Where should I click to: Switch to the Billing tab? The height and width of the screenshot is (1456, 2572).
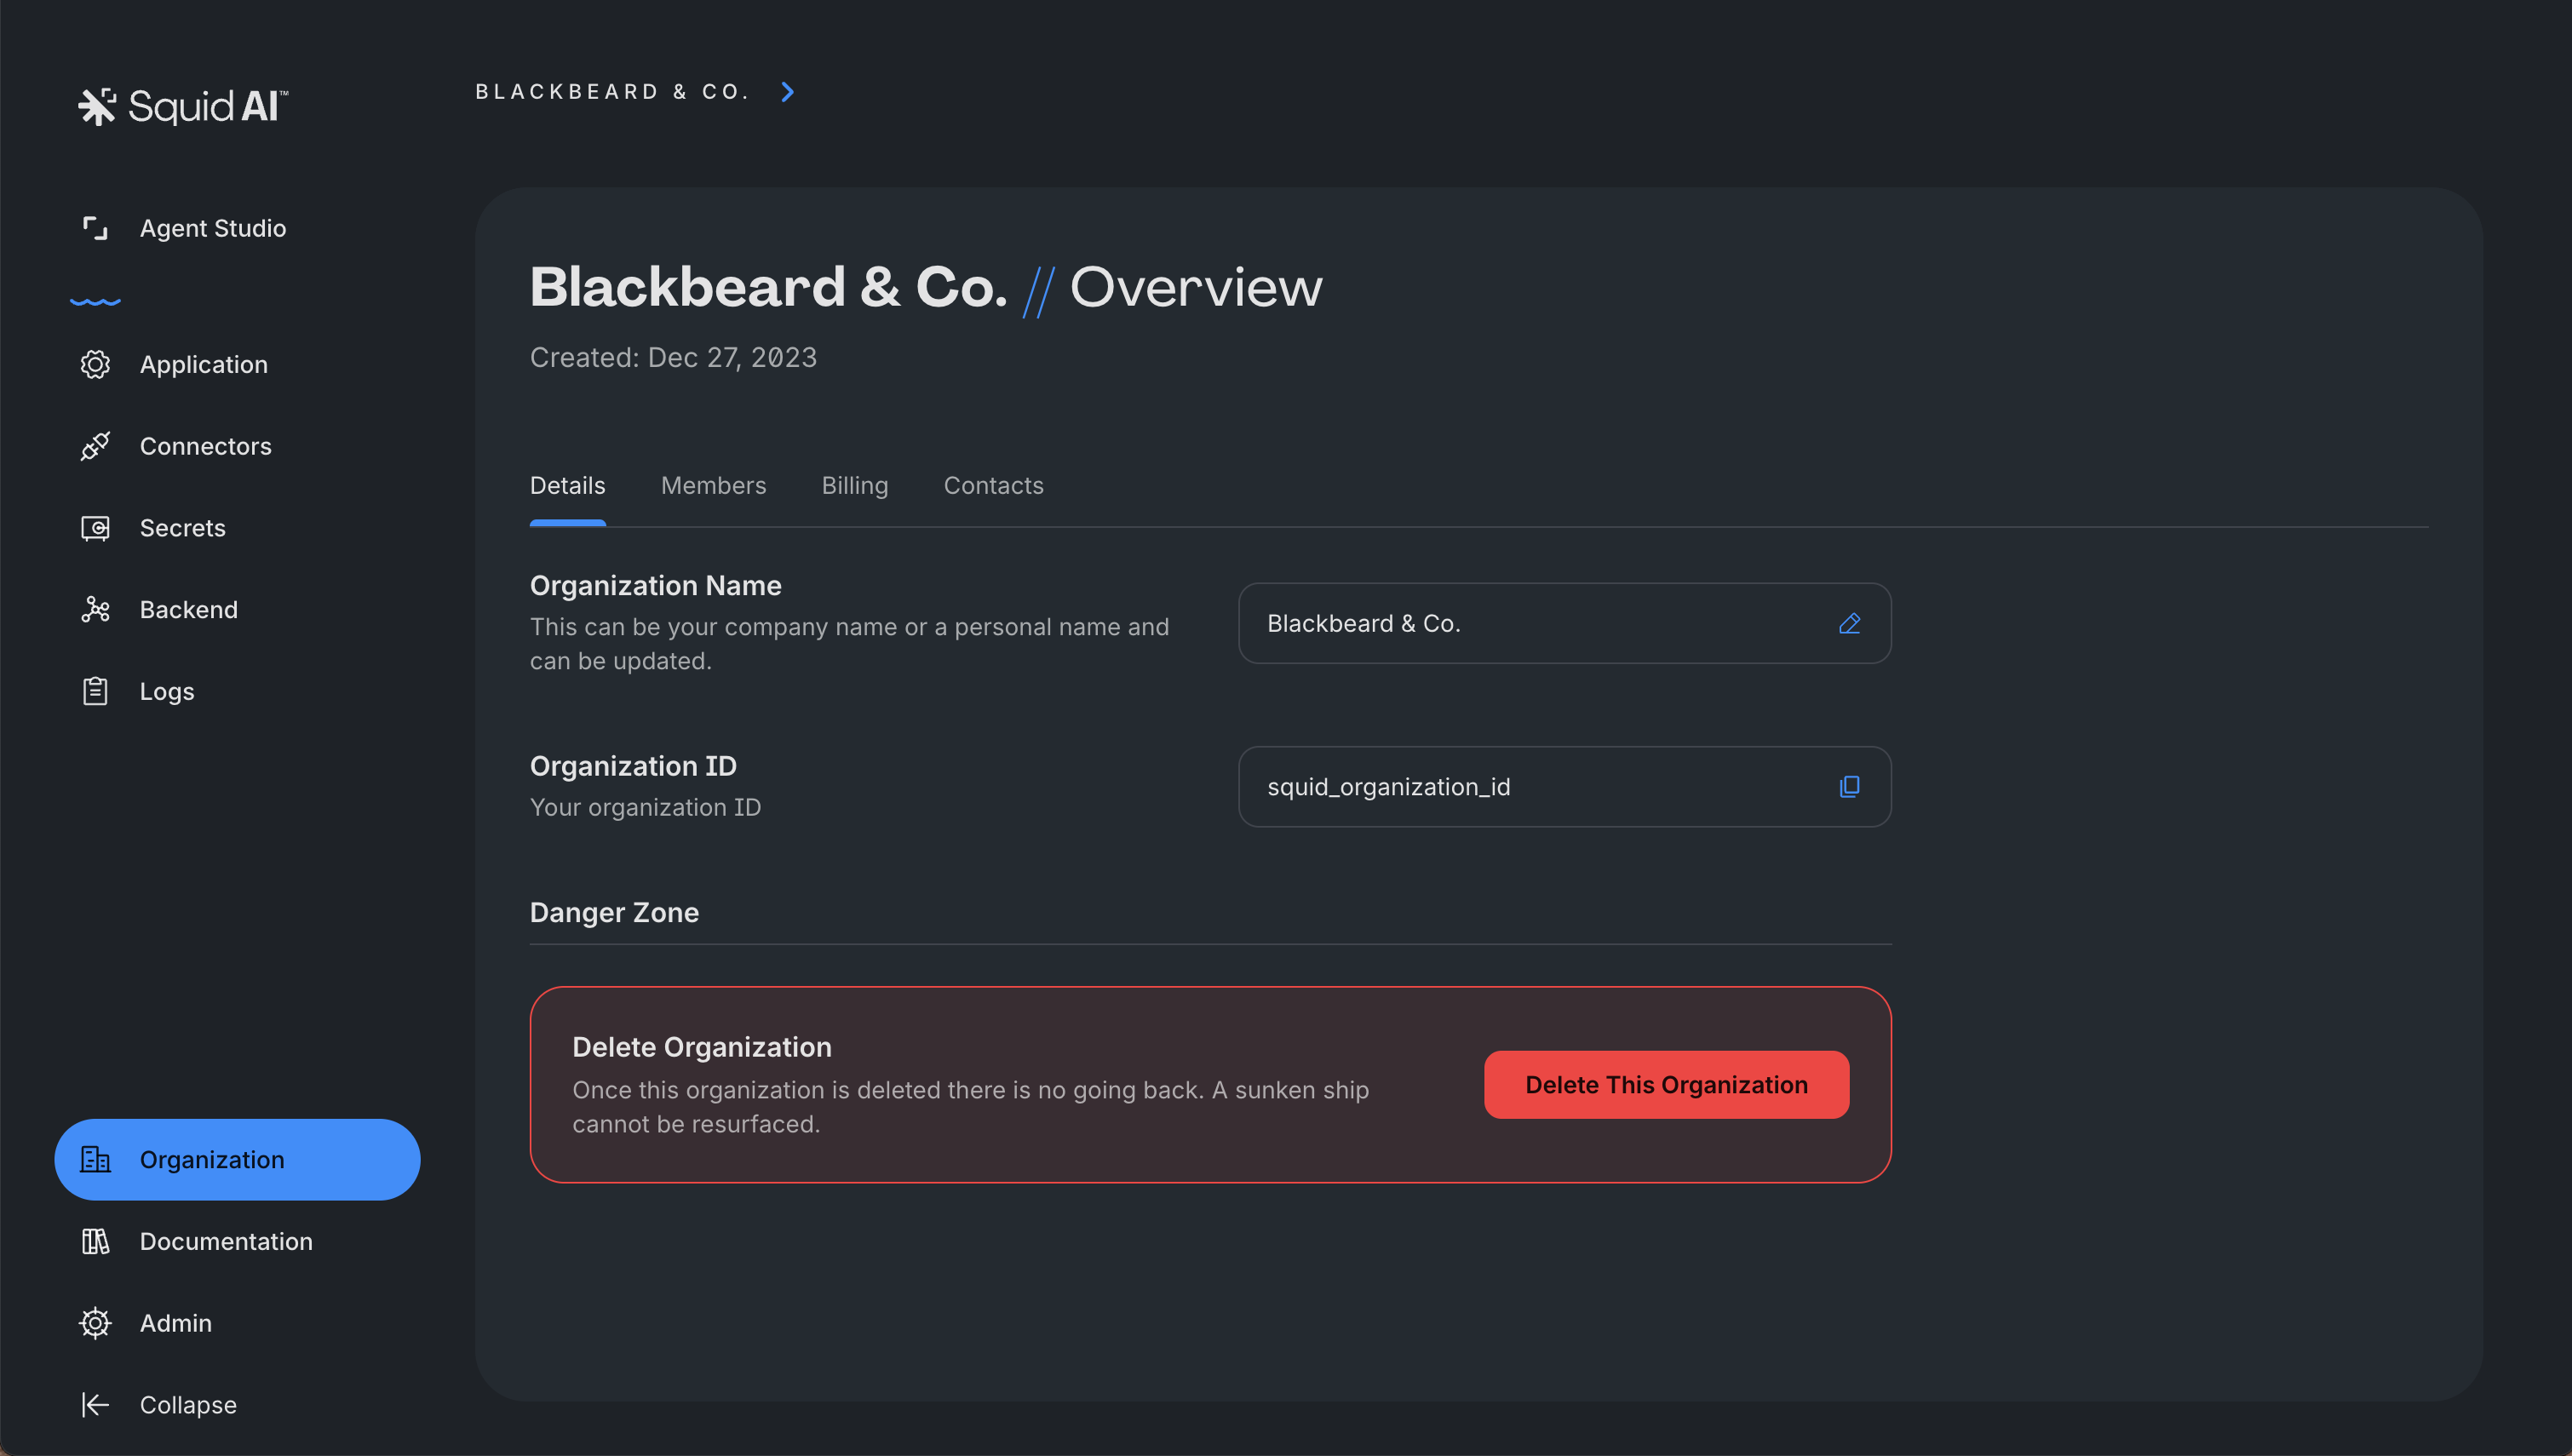(x=855, y=485)
